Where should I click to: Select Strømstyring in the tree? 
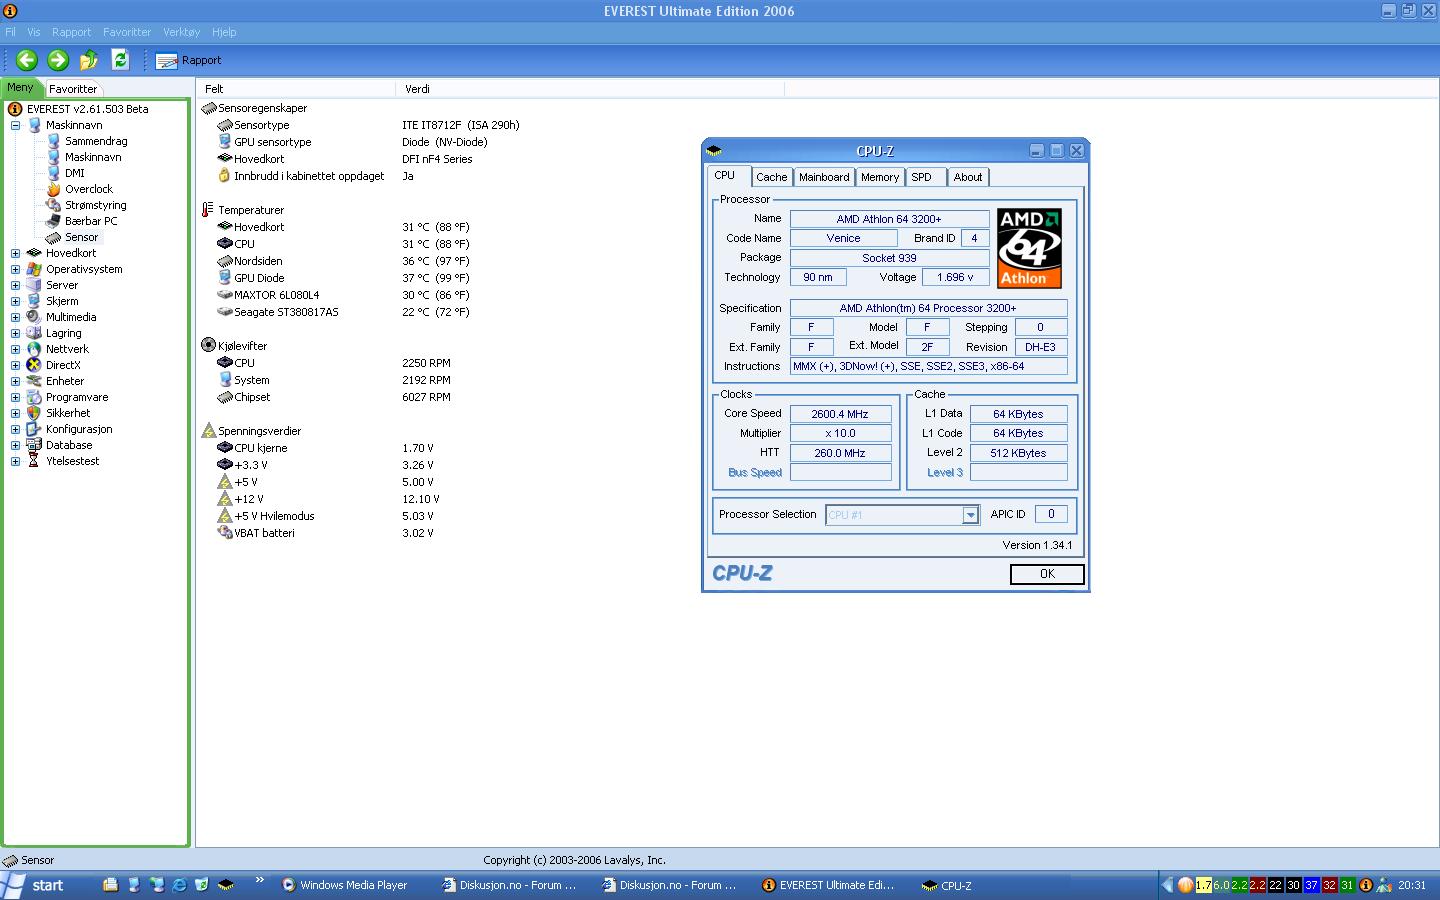(96, 205)
